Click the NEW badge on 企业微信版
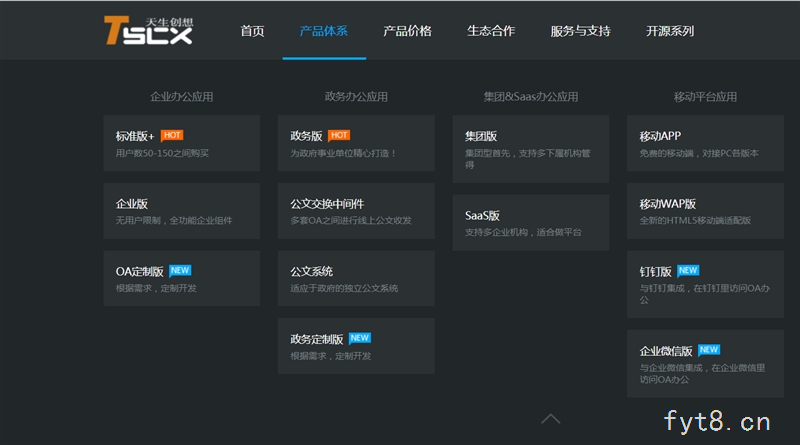This screenshot has width=800, height=445. (x=709, y=350)
